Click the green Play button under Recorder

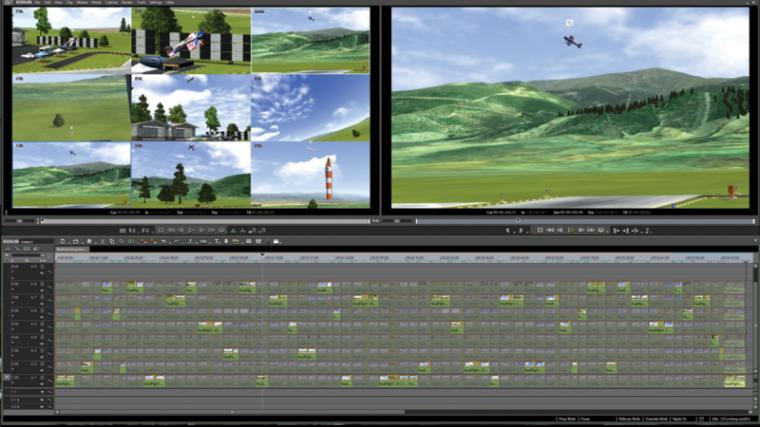[x=570, y=230]
